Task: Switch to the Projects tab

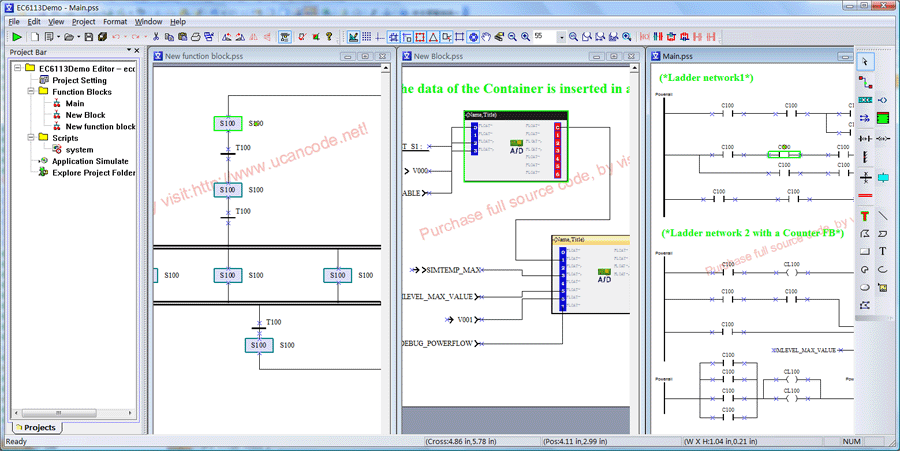Action: (35, 428)
